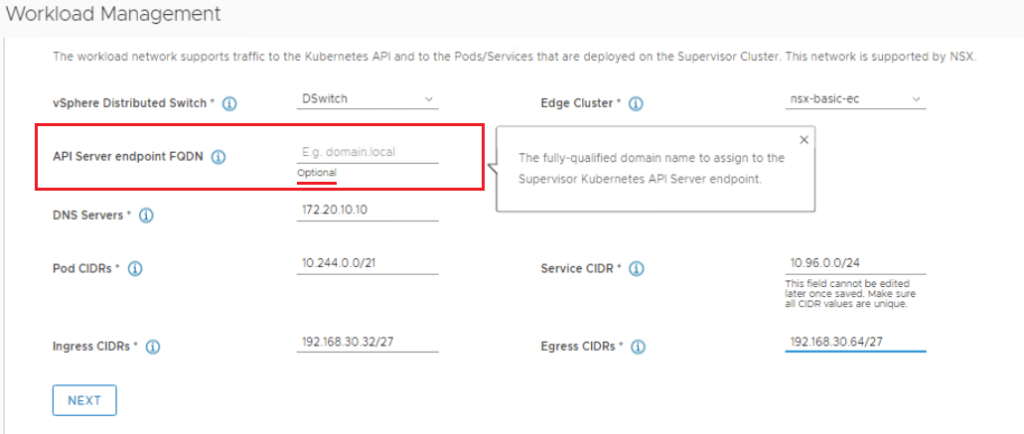Click info icon next to Egress CIDRs
The image size is (1024, 434).
[x=636, y=347]
